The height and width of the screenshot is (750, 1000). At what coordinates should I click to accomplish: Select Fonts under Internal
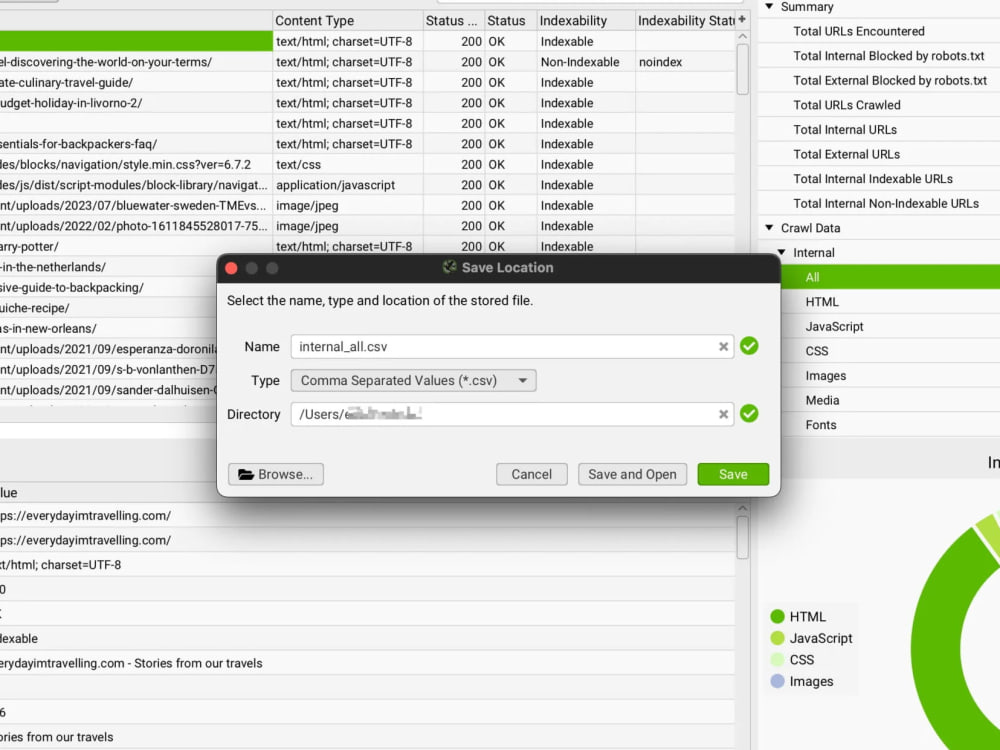click(x=820, y=425)
